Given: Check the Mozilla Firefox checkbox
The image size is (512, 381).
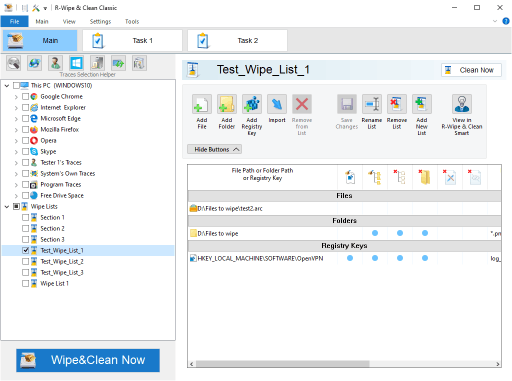Looking at the screenshot, I should (25, 129).
